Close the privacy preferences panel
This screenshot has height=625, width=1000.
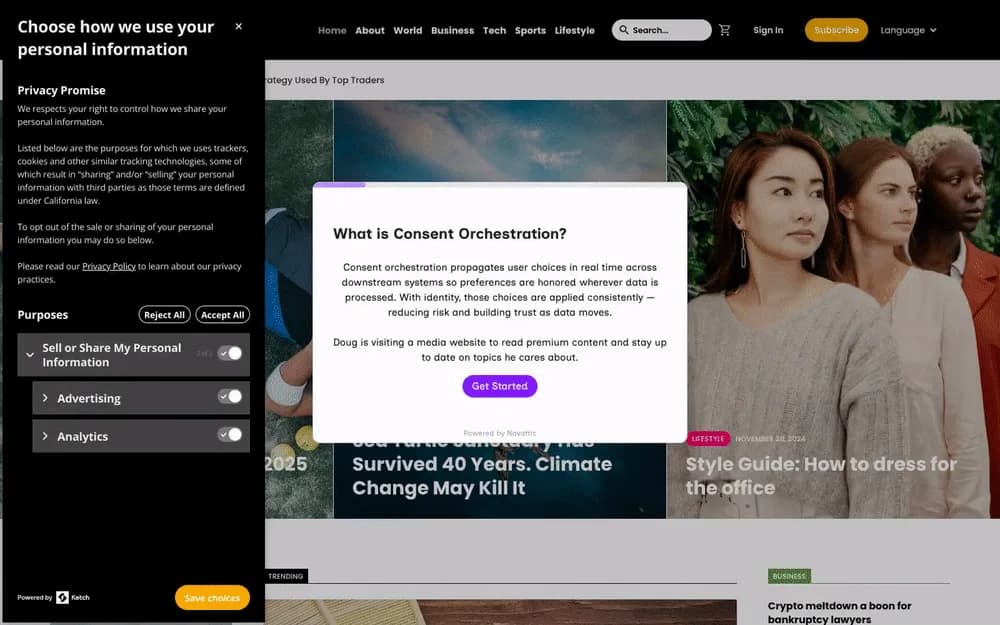point(239,27)
